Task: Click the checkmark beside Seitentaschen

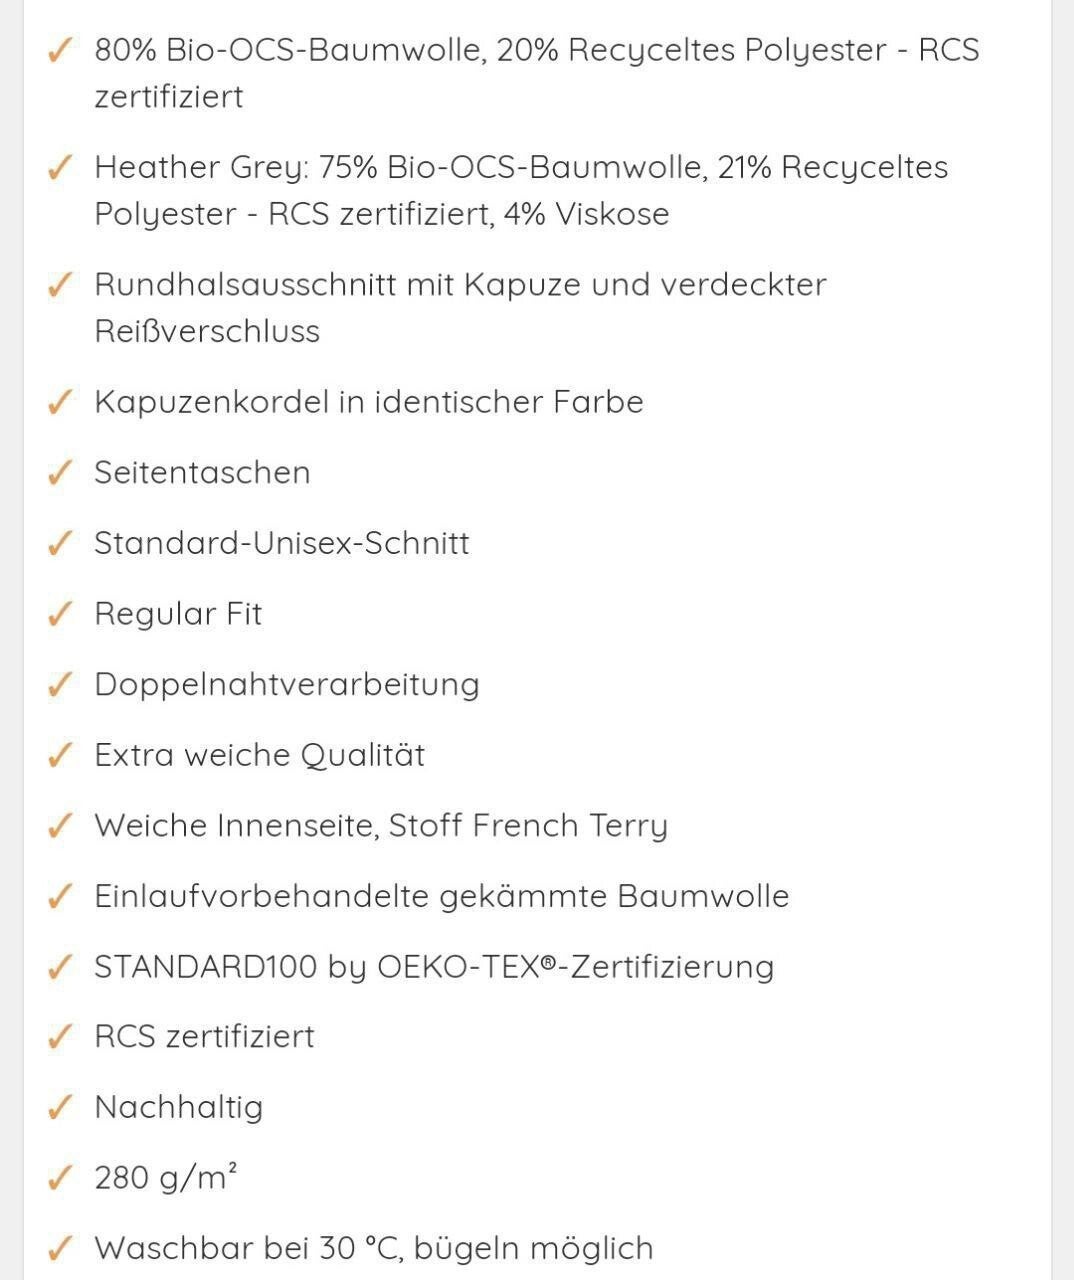Action: (x=60, y=472)
